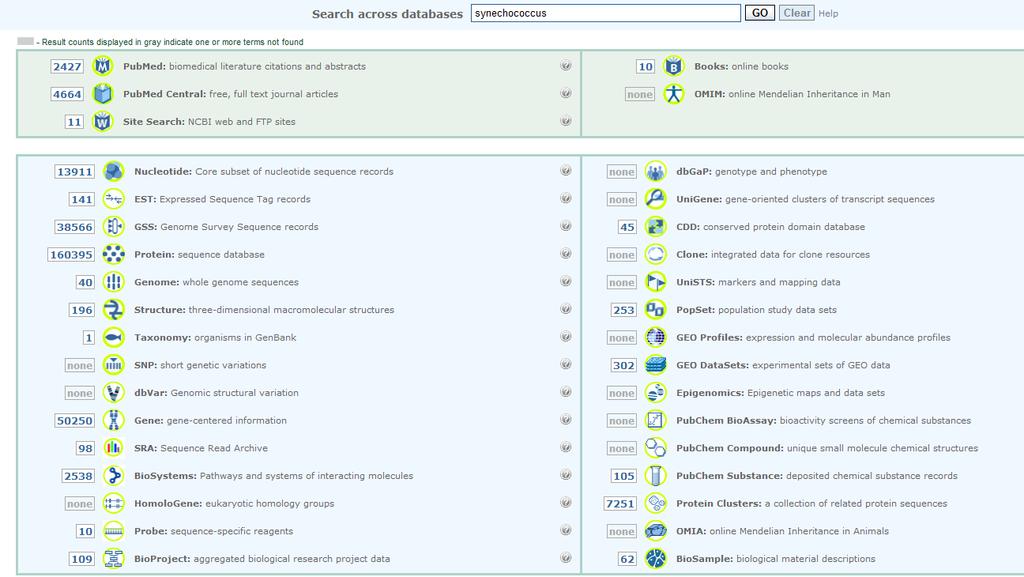The height and width of the screenshot is (577, 1024).
Task: Open the 302 GEO DataSets results
Action: (x=624, y=366)
